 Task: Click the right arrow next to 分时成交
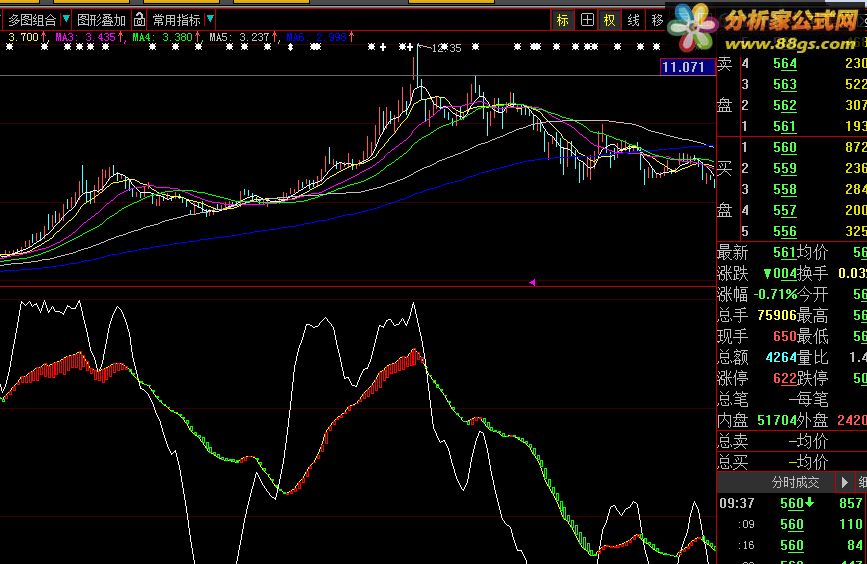(x=844, y=483)
